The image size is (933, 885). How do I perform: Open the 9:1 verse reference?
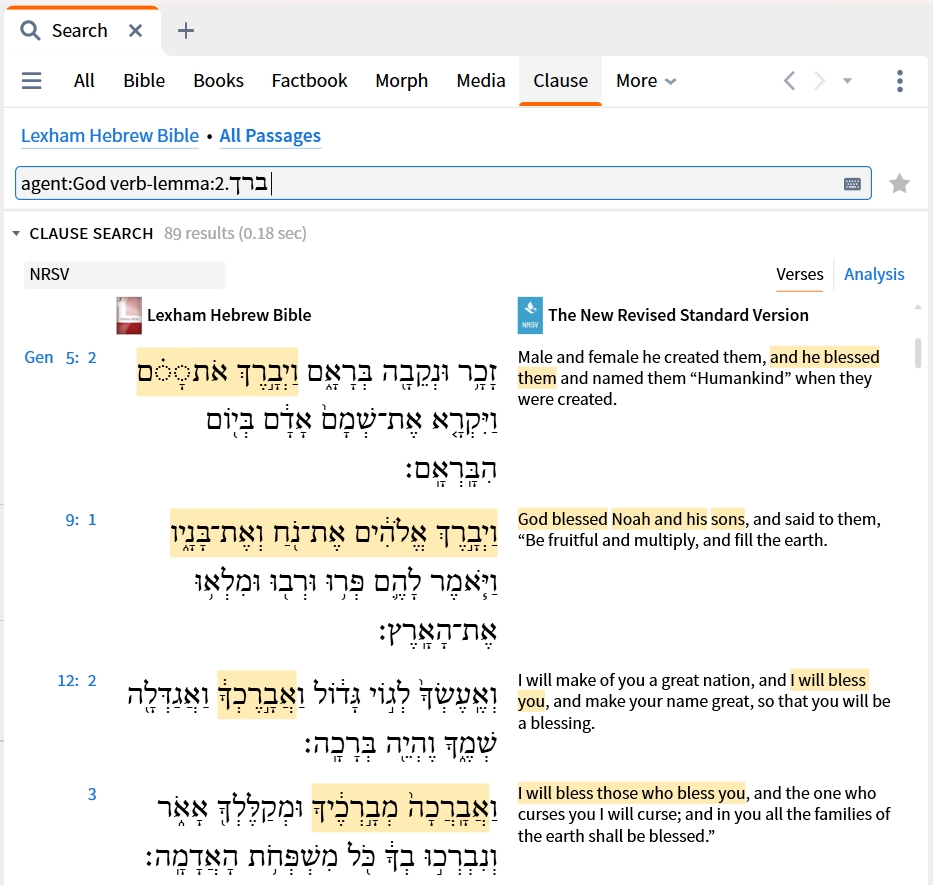(x=80, y=520)
